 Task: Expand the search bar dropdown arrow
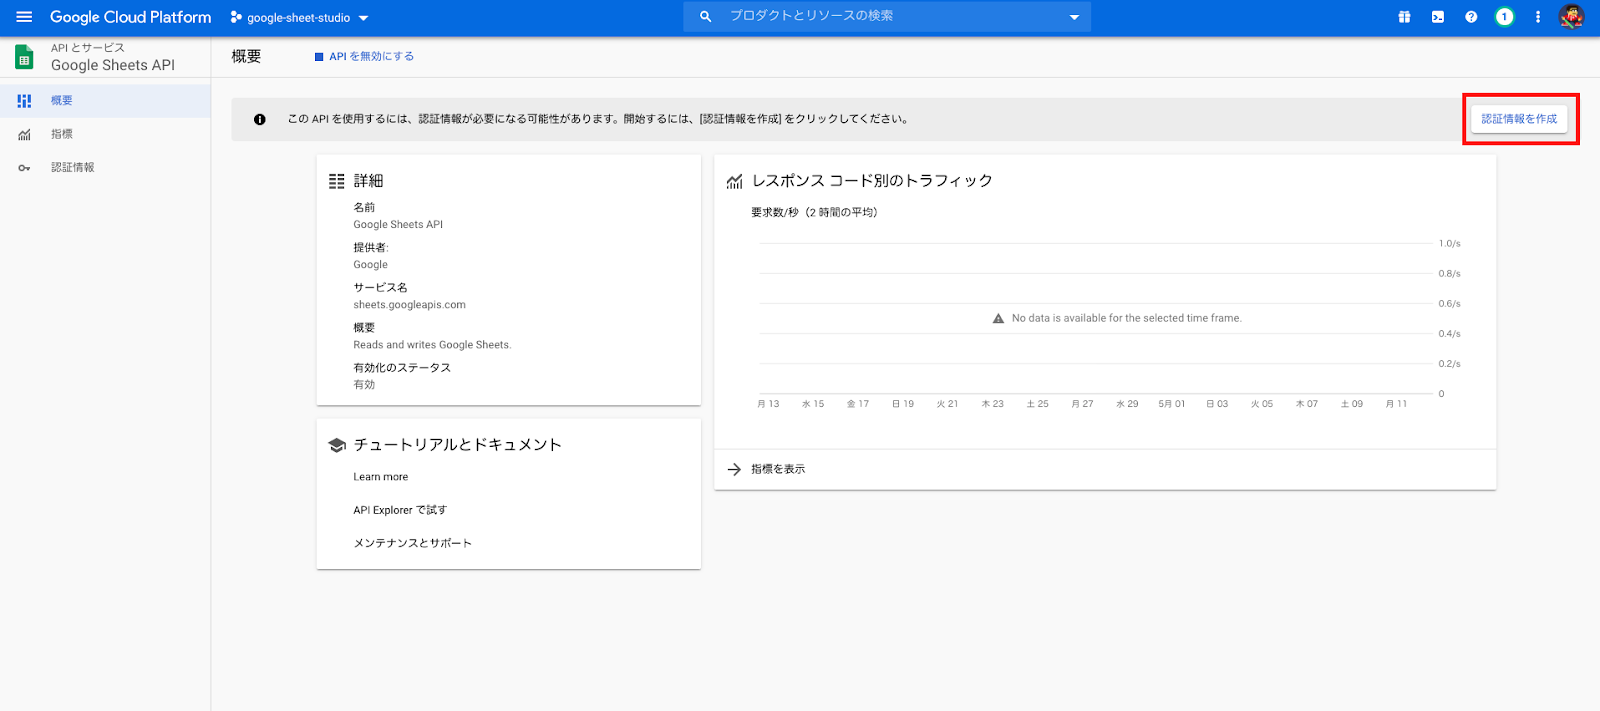(1074, 17)
